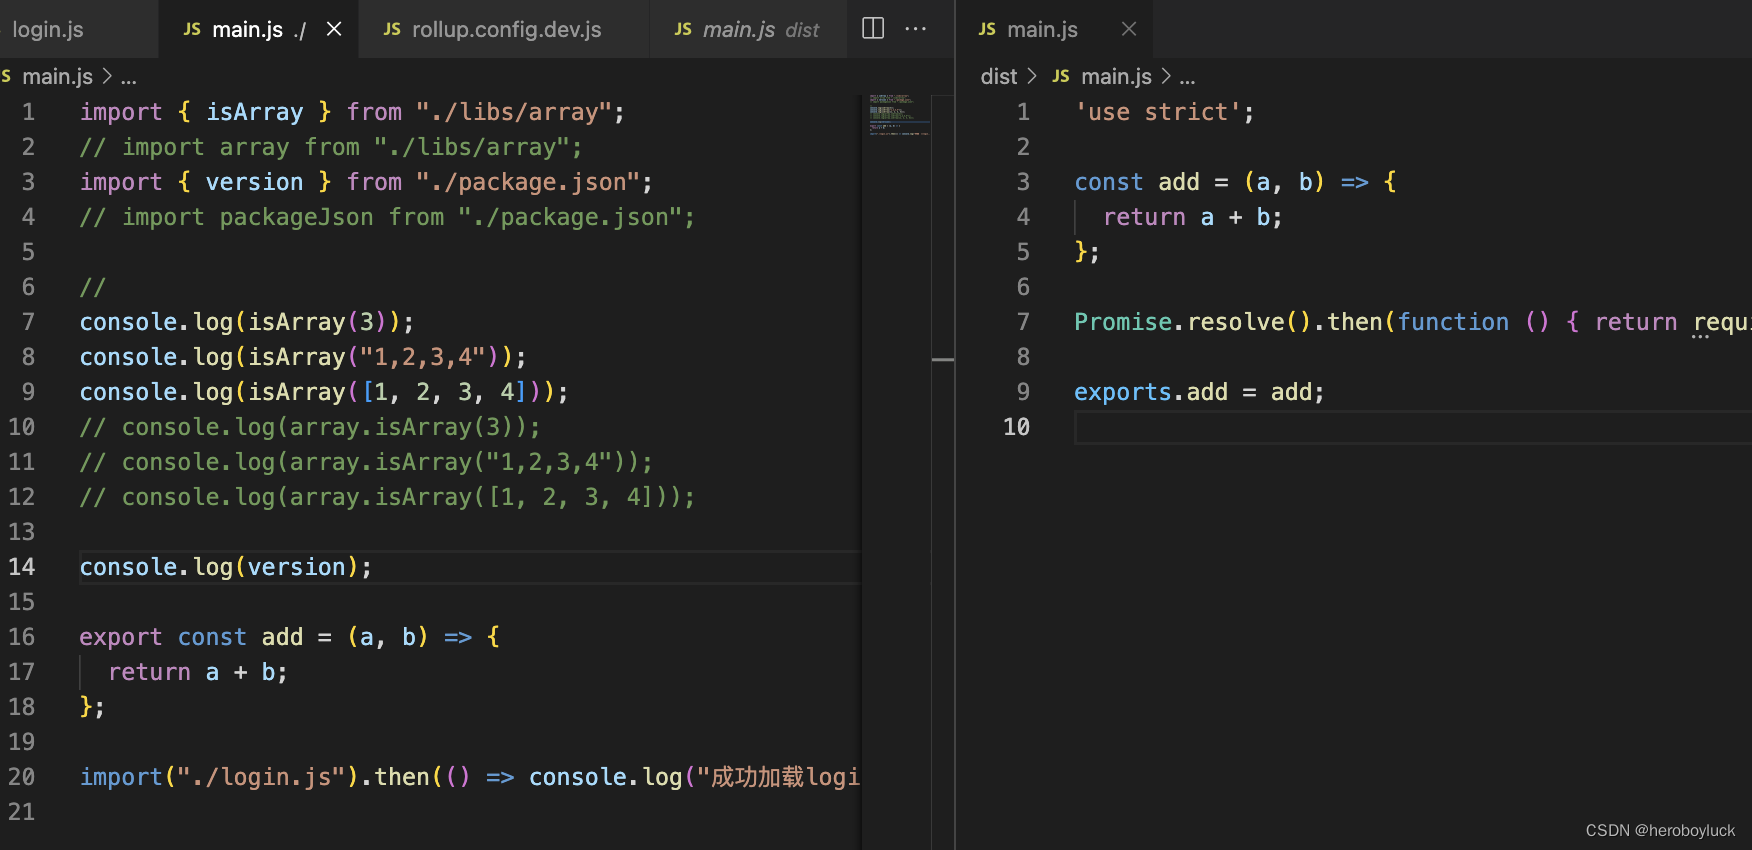Close the right group main.js tab

[x=1129, y=29]
